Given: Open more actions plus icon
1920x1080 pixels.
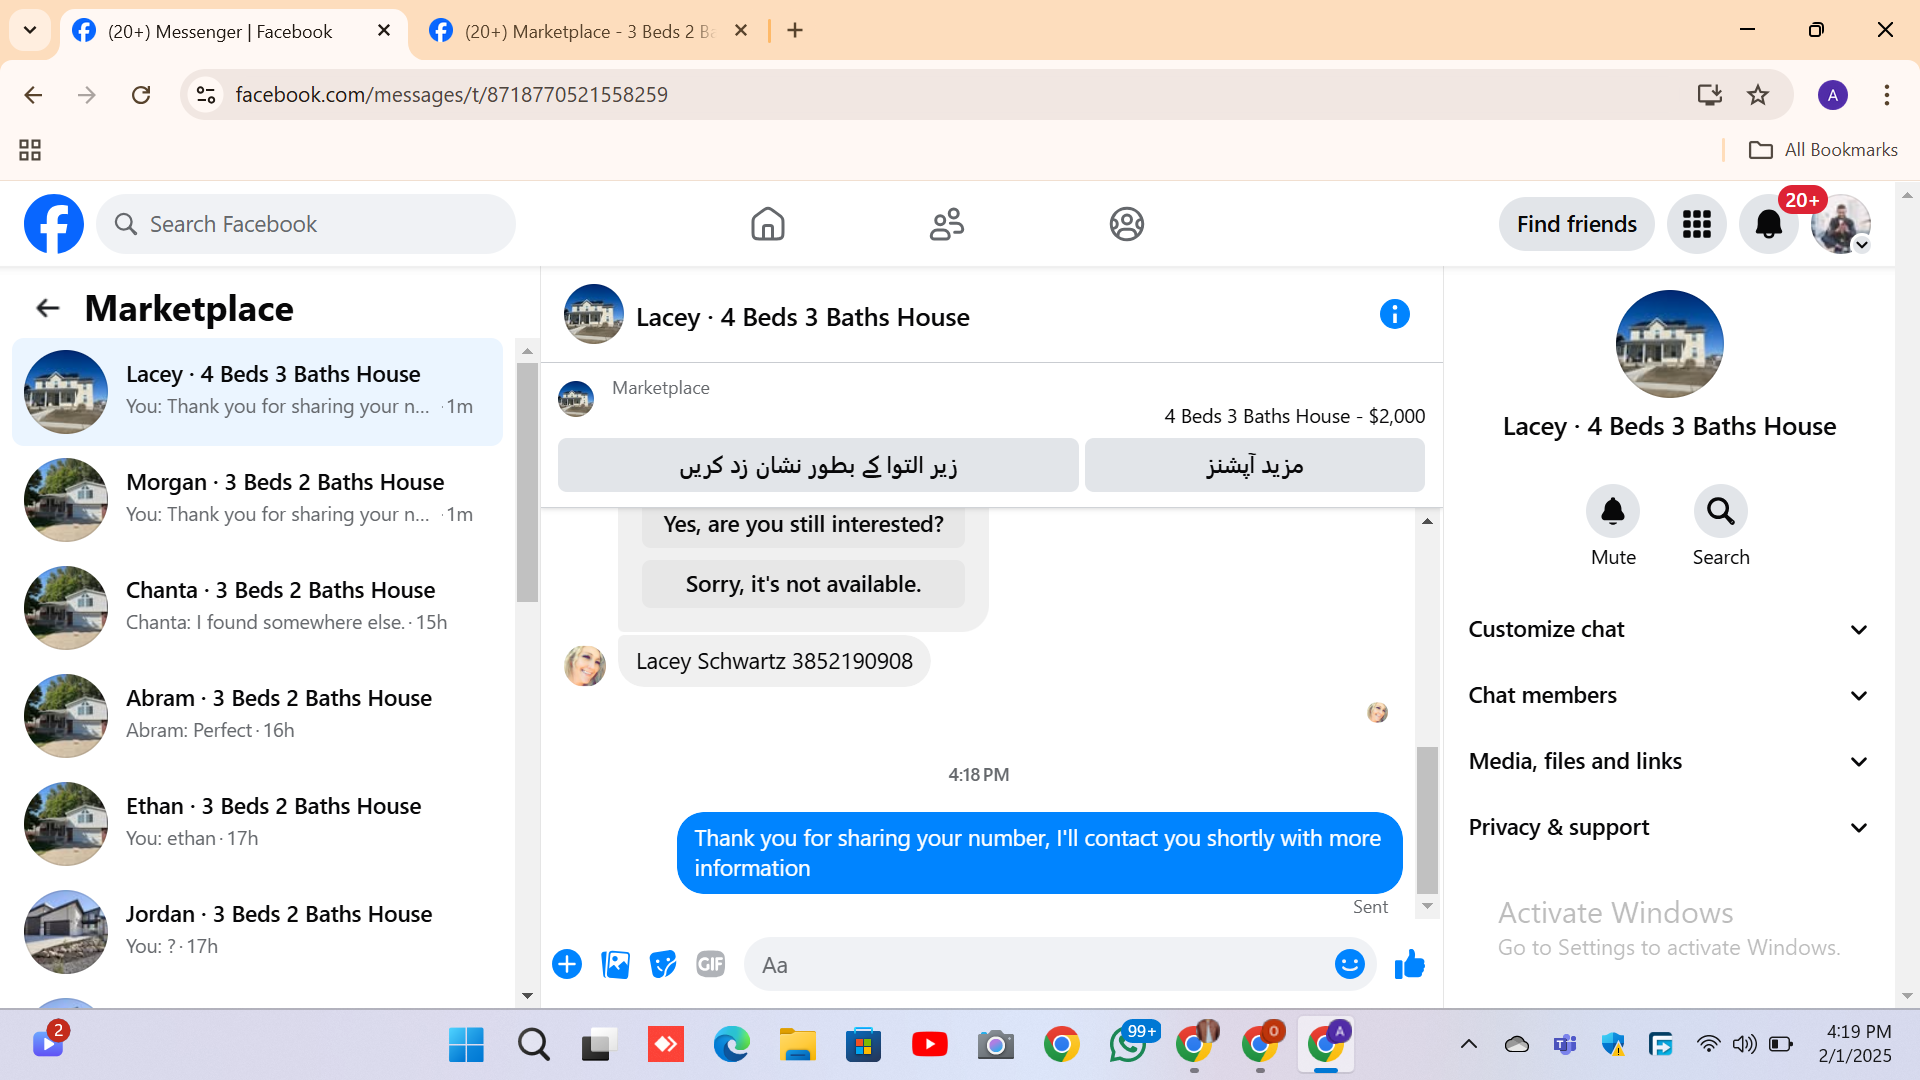Looking at the screenshot, I should (567, 965).
